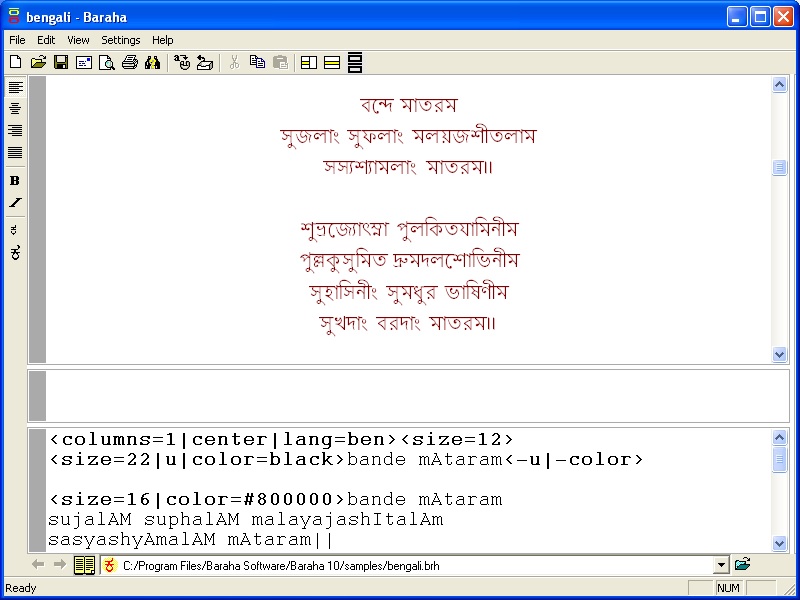The width and height of the screenshot is (800, 600).
Task: Align text left in sidebar
Action: [15, 87]
